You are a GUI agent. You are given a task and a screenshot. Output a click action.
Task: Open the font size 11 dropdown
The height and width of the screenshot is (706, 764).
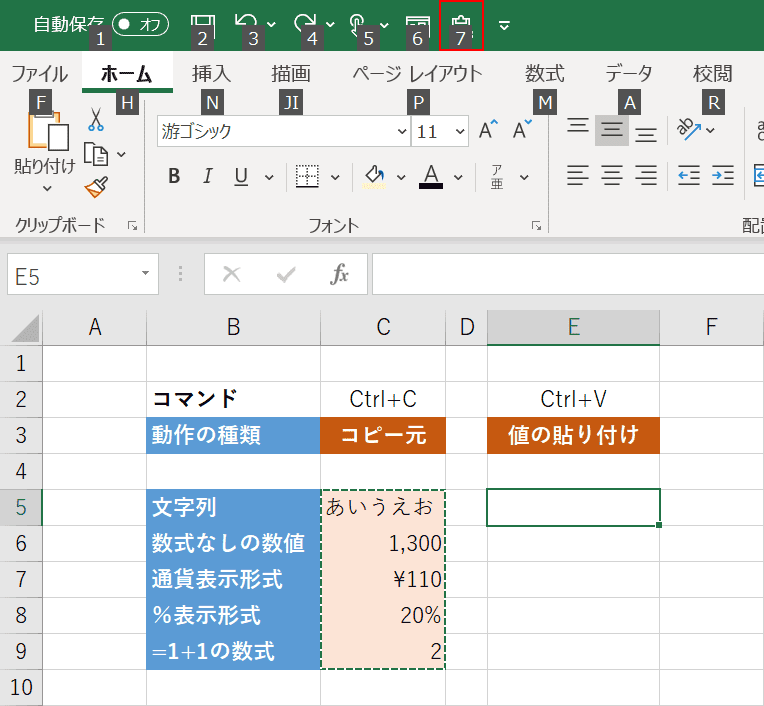click(x=460, y=131)
